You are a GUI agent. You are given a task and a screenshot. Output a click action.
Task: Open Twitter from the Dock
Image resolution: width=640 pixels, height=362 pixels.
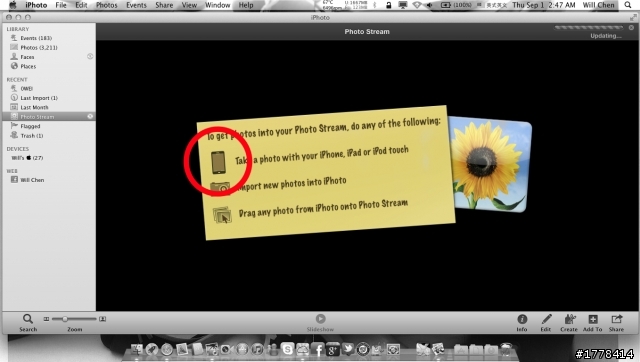[347, 349]
